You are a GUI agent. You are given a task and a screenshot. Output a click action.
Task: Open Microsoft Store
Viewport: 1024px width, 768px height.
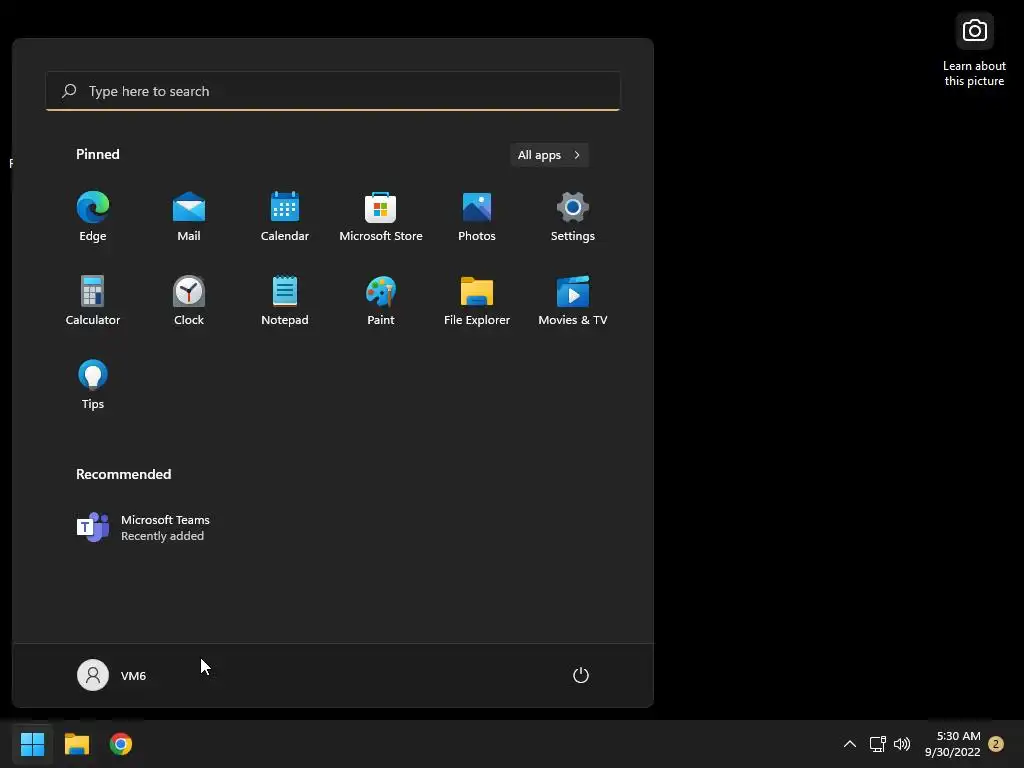pos(381,217)
